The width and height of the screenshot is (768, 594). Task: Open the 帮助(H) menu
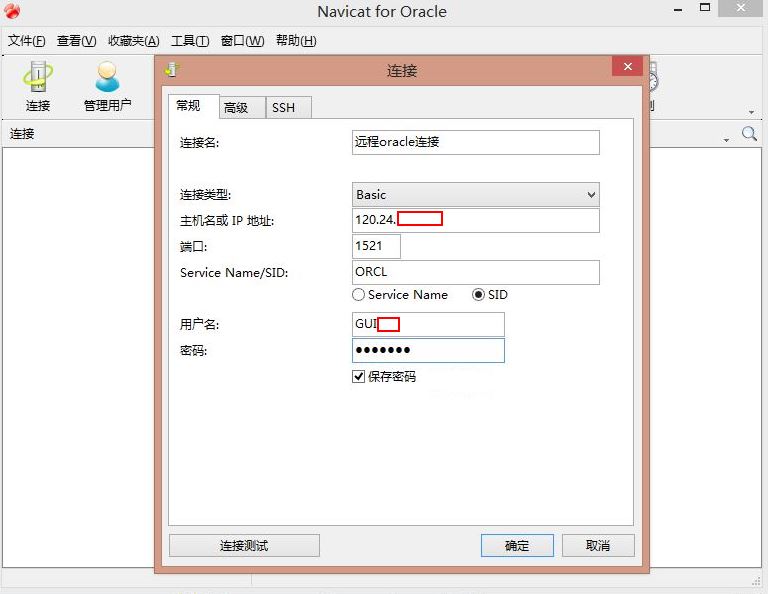click(x=296, y=41)
